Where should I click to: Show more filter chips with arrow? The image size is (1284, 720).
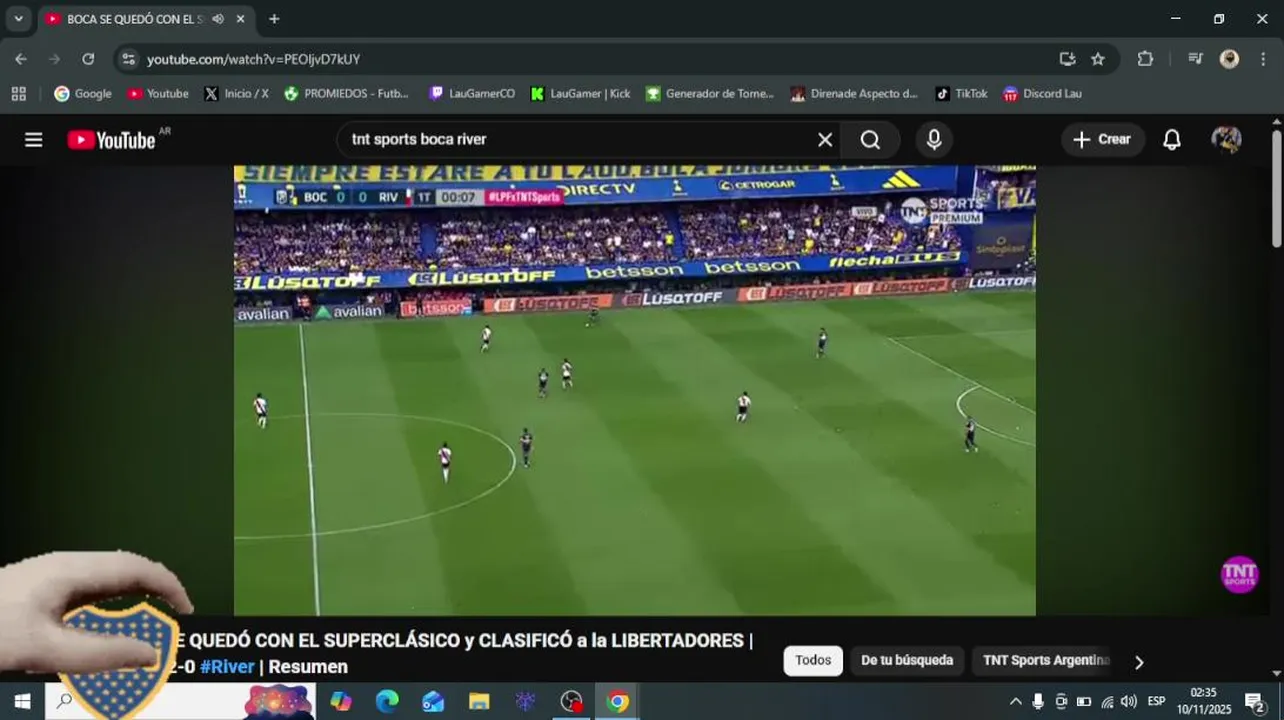pyautogui.click(x=1138, y=661)
